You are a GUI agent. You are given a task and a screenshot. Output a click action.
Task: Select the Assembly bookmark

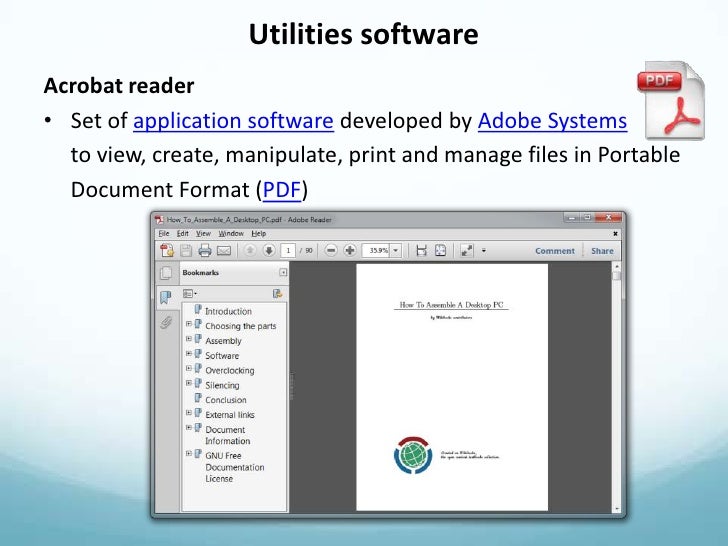pyautogui.click(x=223, y=341)
